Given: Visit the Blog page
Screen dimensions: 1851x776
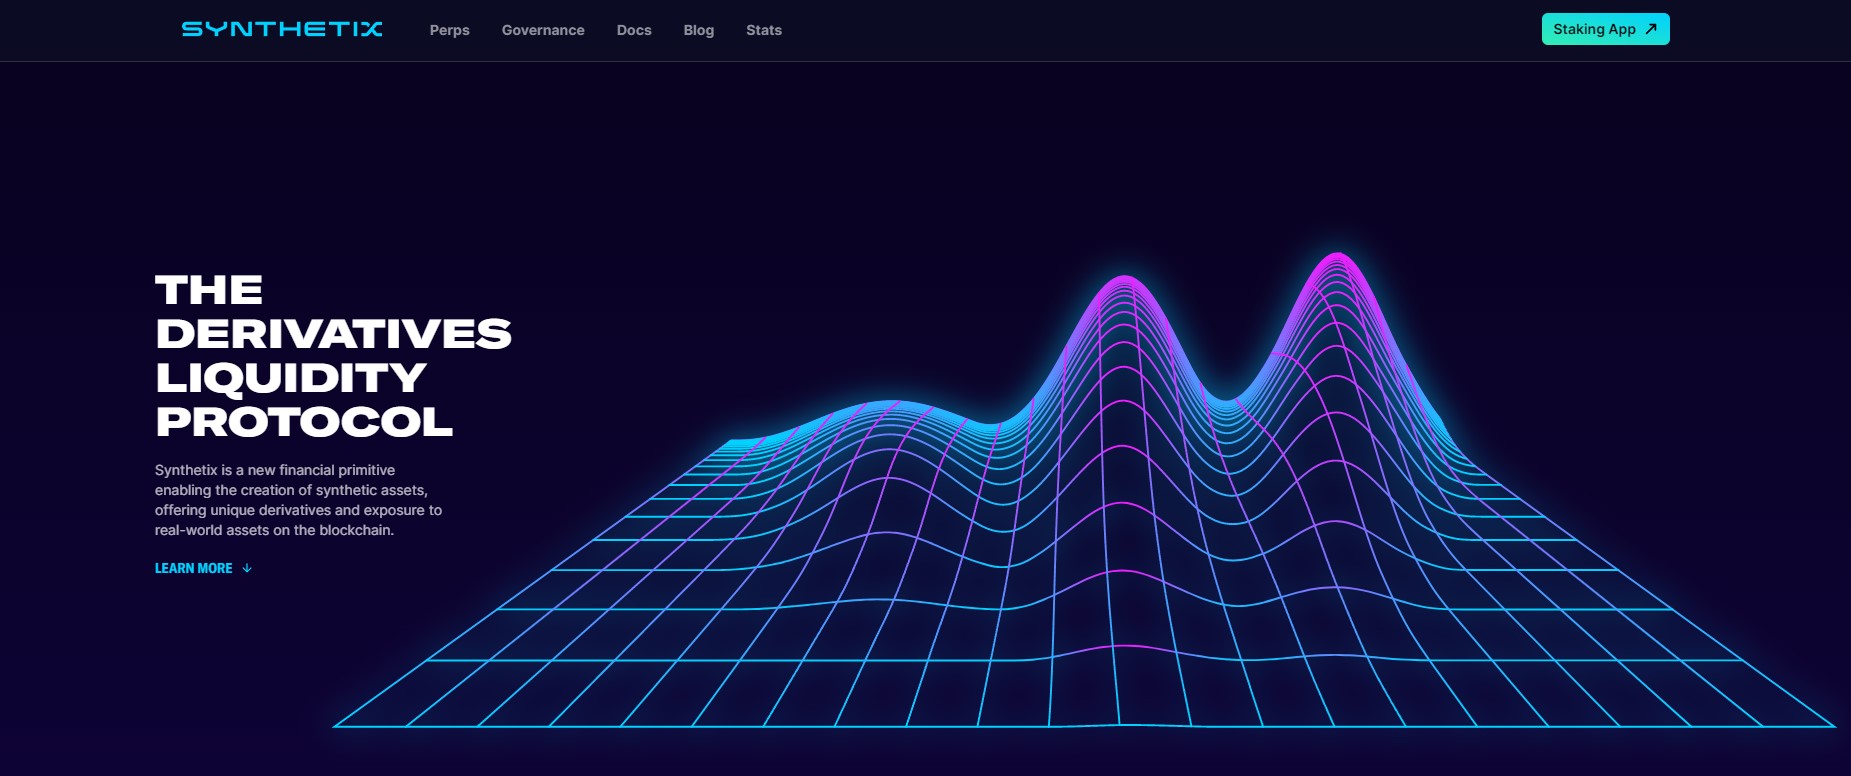Looking at the screenshot, I should (699, 30).
